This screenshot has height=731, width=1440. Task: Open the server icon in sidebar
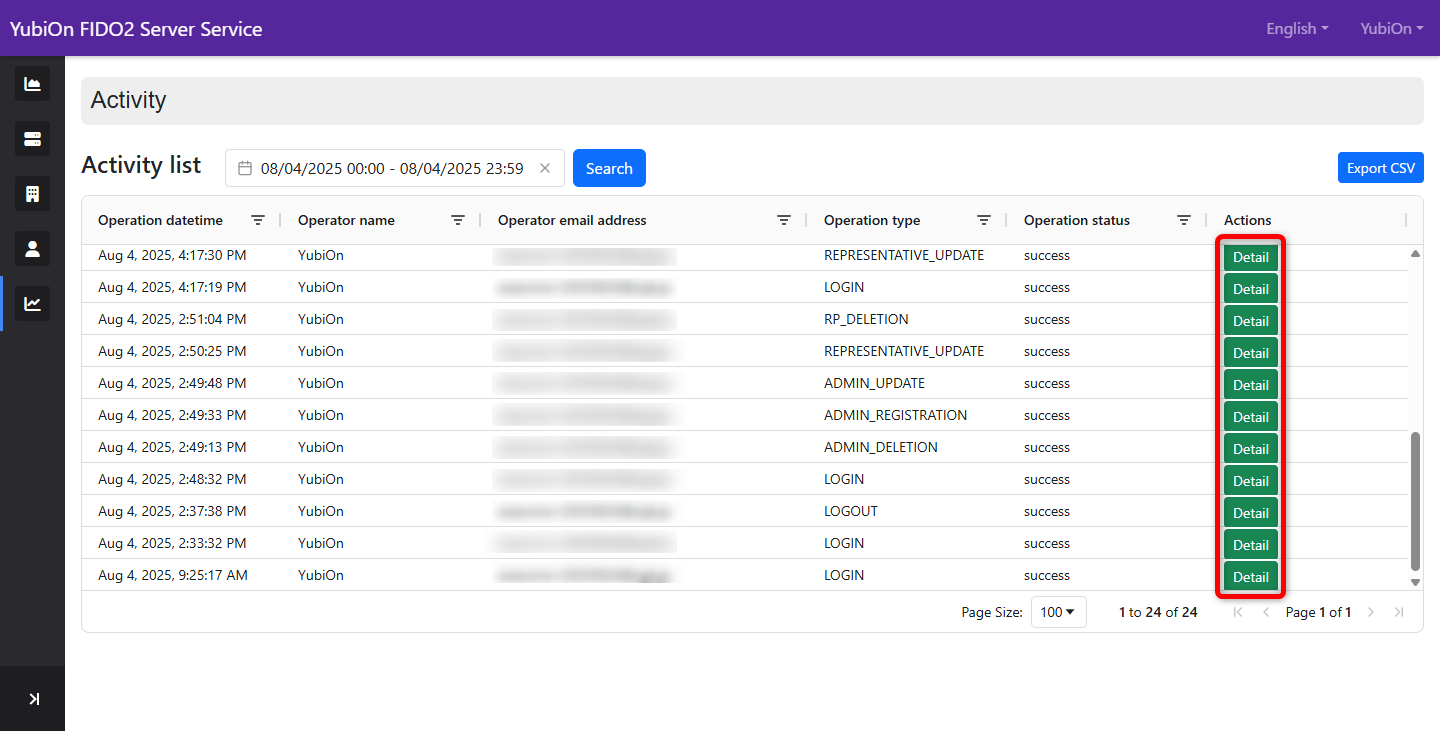pyautogui.click(x=32, y=138)
